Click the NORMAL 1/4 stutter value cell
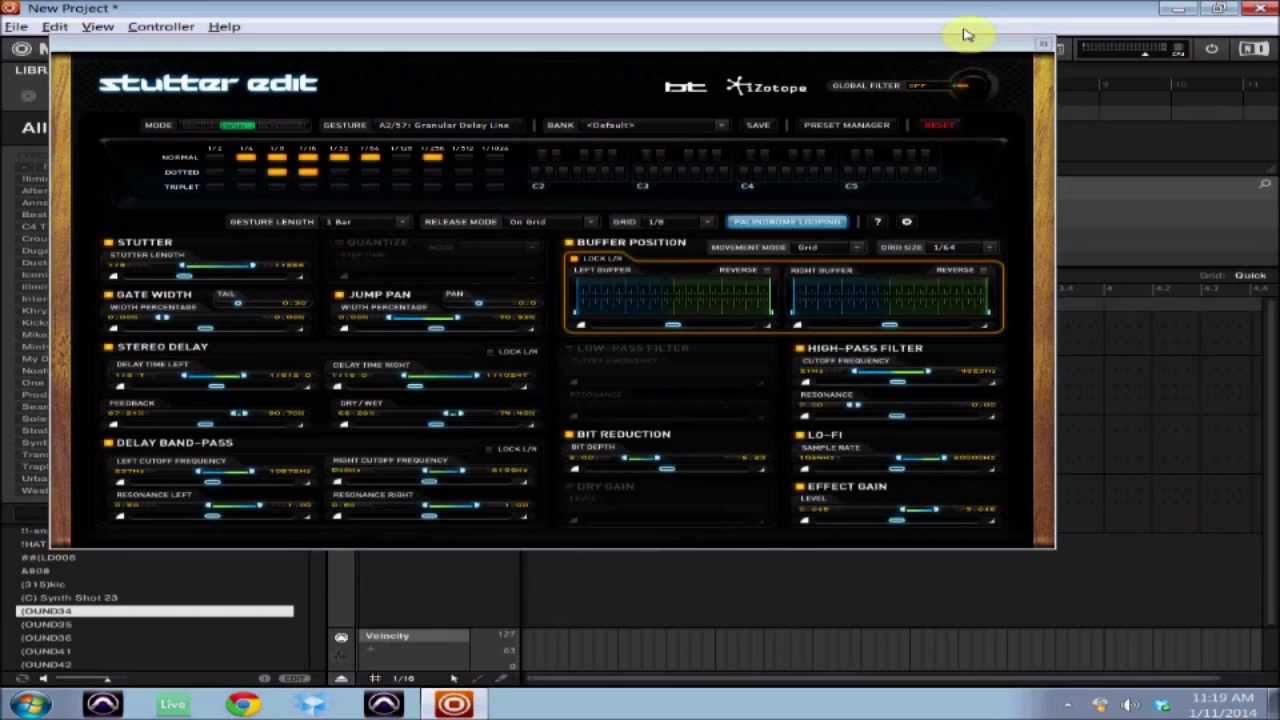 tap(246, 157)
